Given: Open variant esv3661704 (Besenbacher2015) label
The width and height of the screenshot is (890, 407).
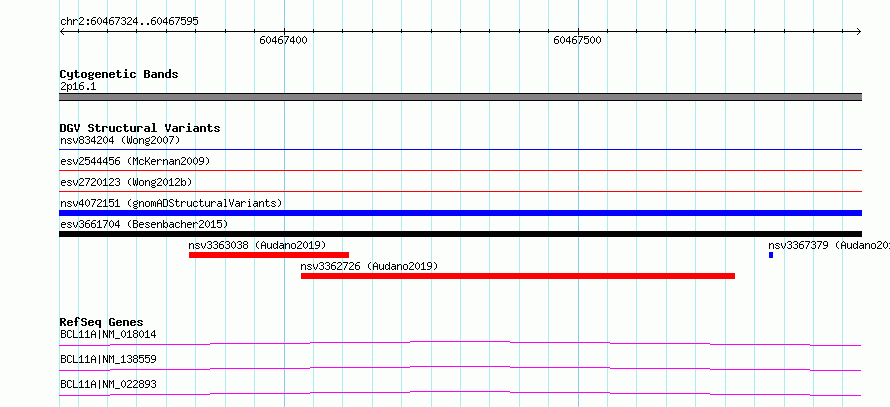Looking at the screenshot, I should (144, 224).
